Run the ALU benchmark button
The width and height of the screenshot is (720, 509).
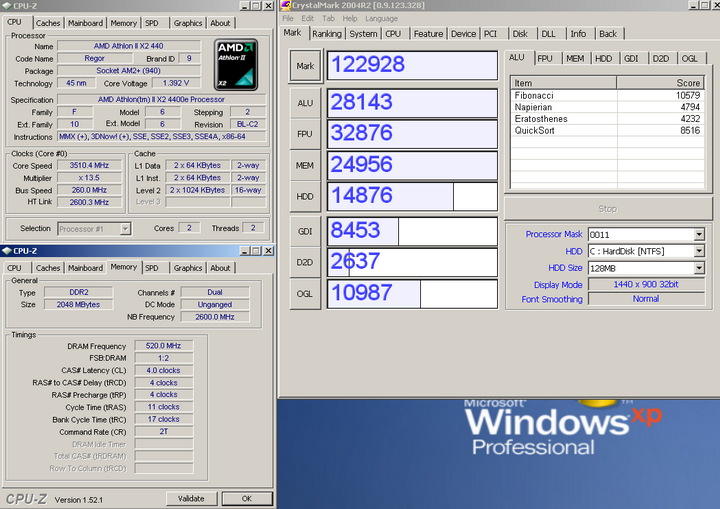(x=305, y=103)
